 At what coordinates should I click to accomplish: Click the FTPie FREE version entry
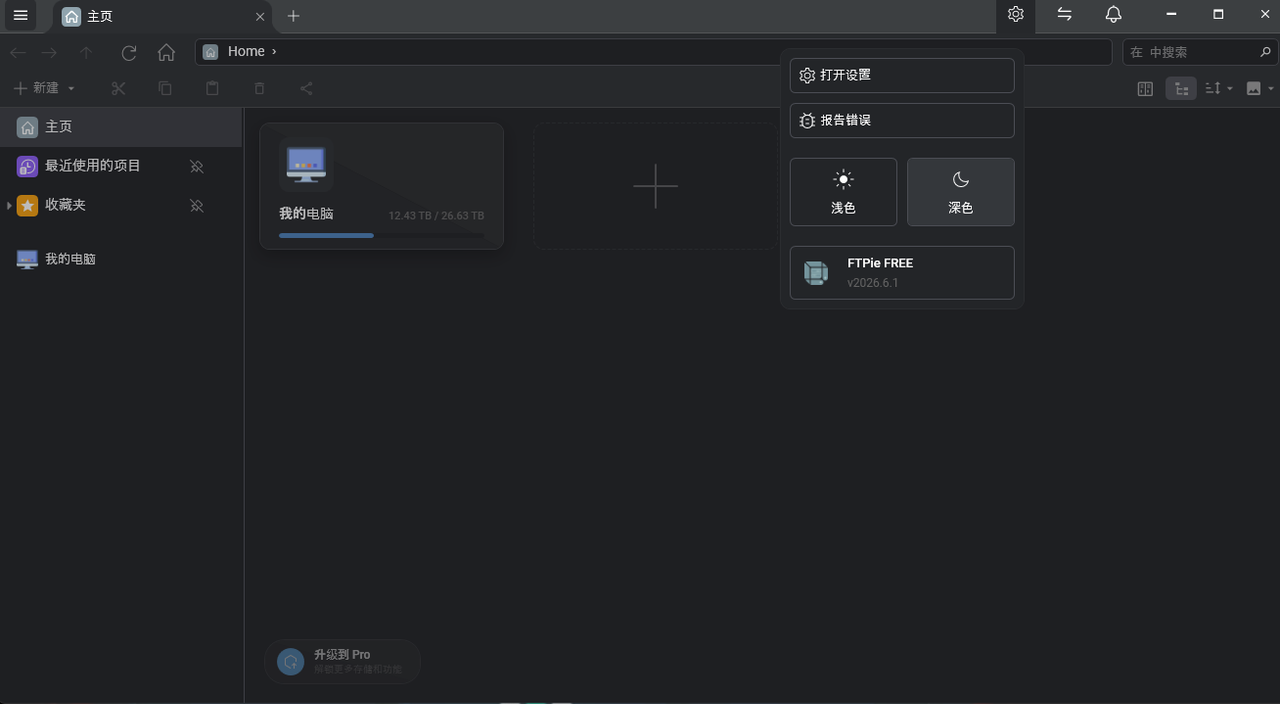pos(902,273)
